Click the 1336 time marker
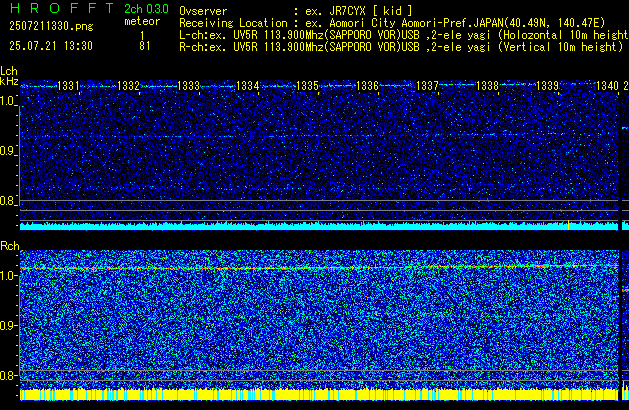The width and height of the screenshot is (629, 410). [x=367, y=86]
